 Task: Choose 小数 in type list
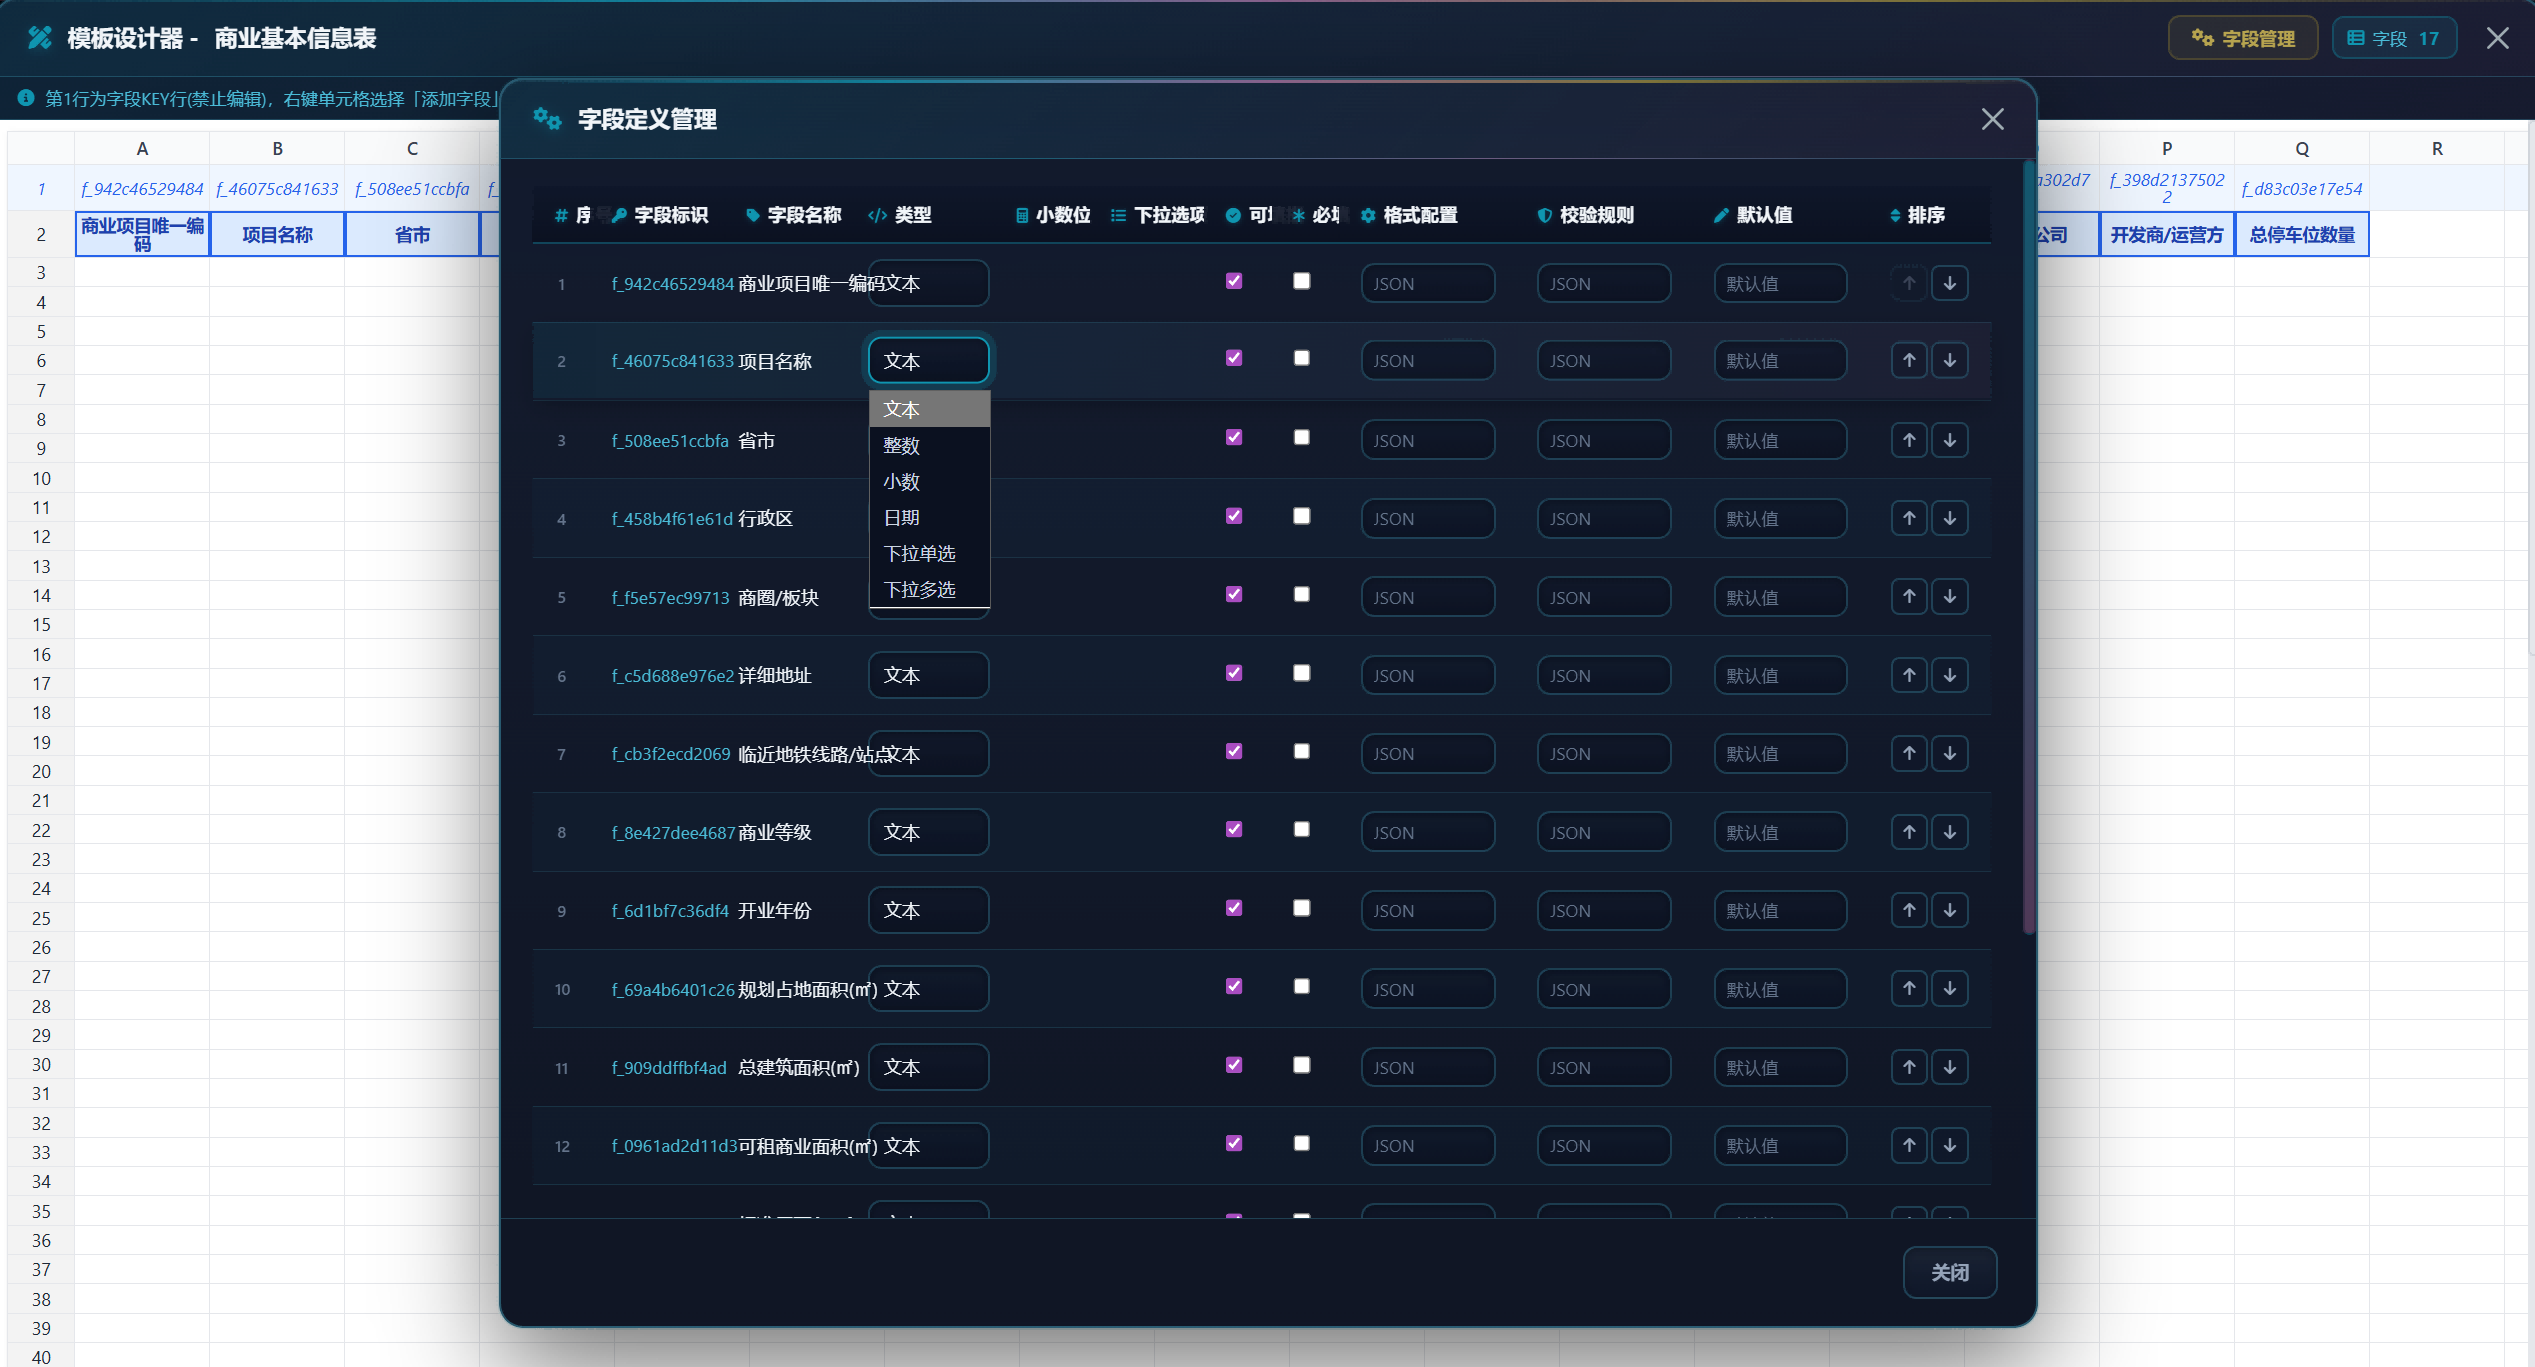coord(929,481)
